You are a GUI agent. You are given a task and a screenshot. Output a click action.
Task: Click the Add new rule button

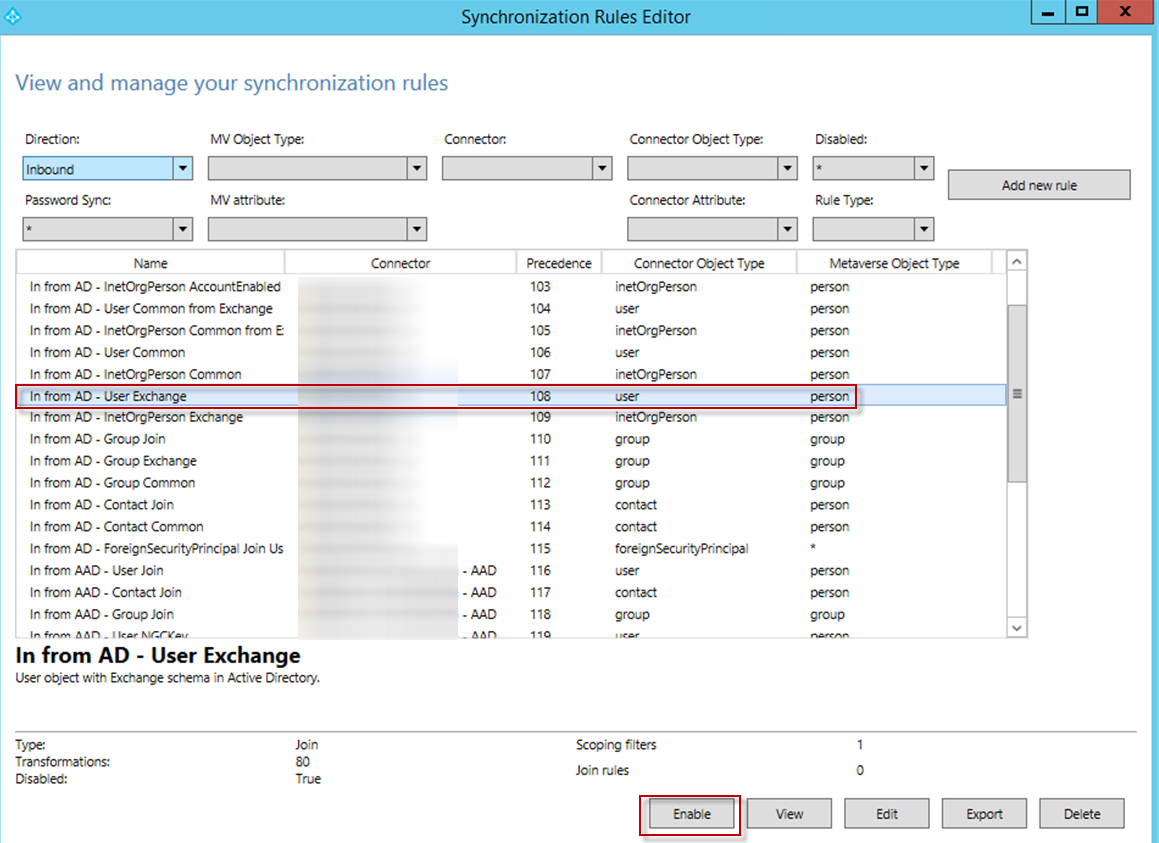tap(1038, 185)
